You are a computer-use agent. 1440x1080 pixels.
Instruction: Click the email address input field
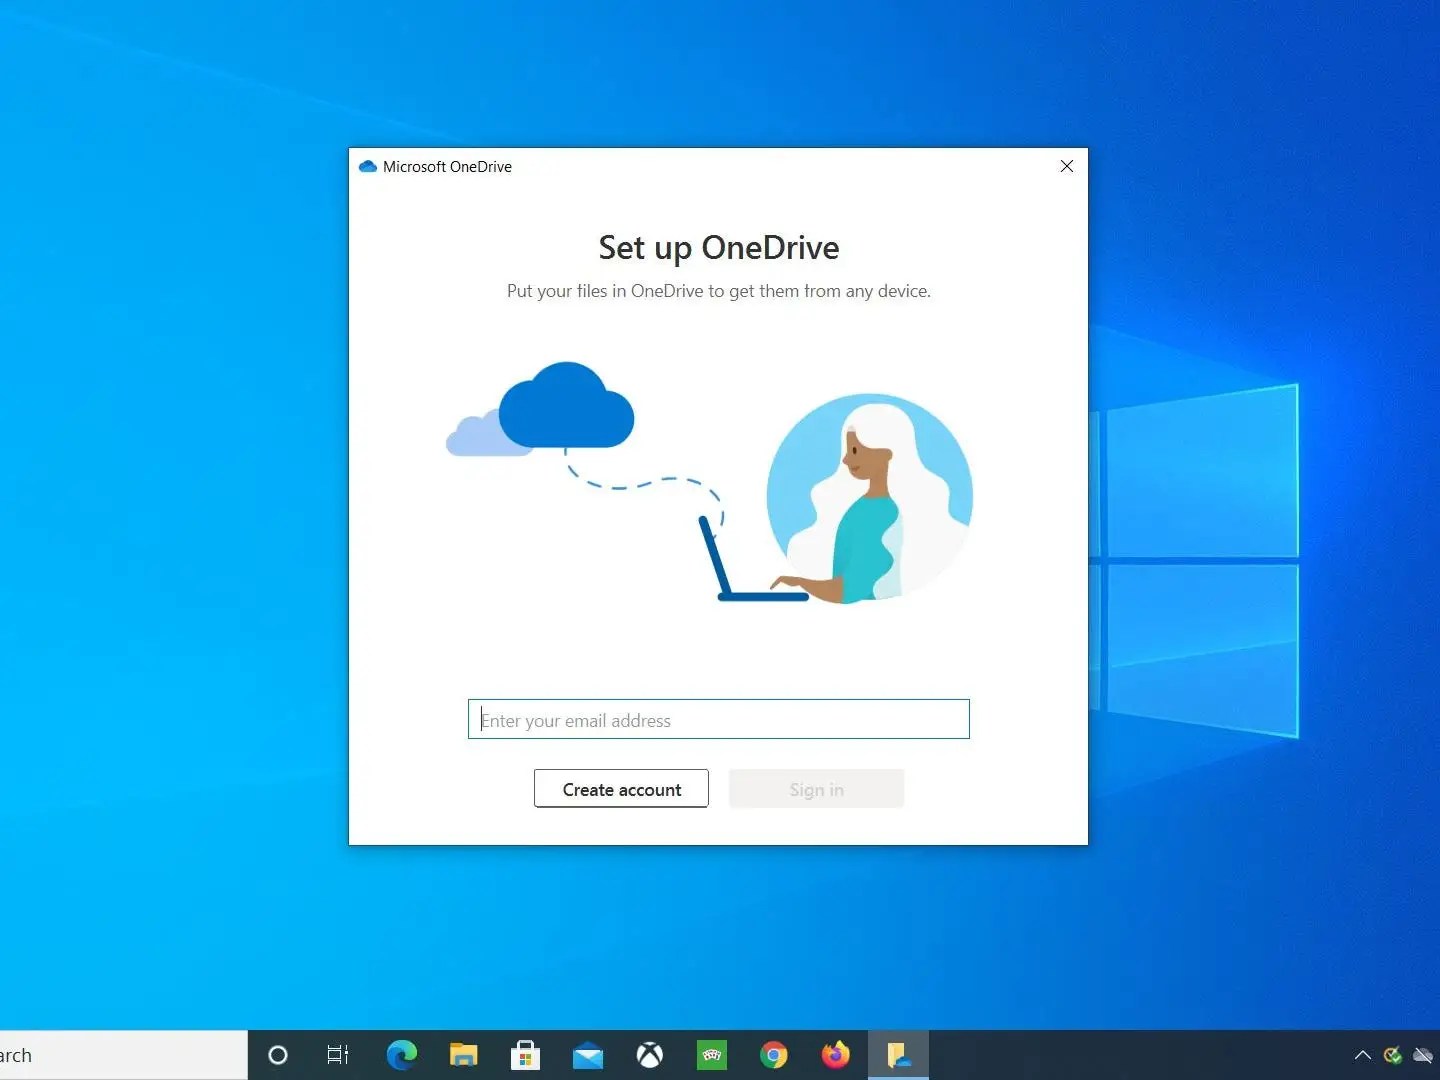[718, 719]
